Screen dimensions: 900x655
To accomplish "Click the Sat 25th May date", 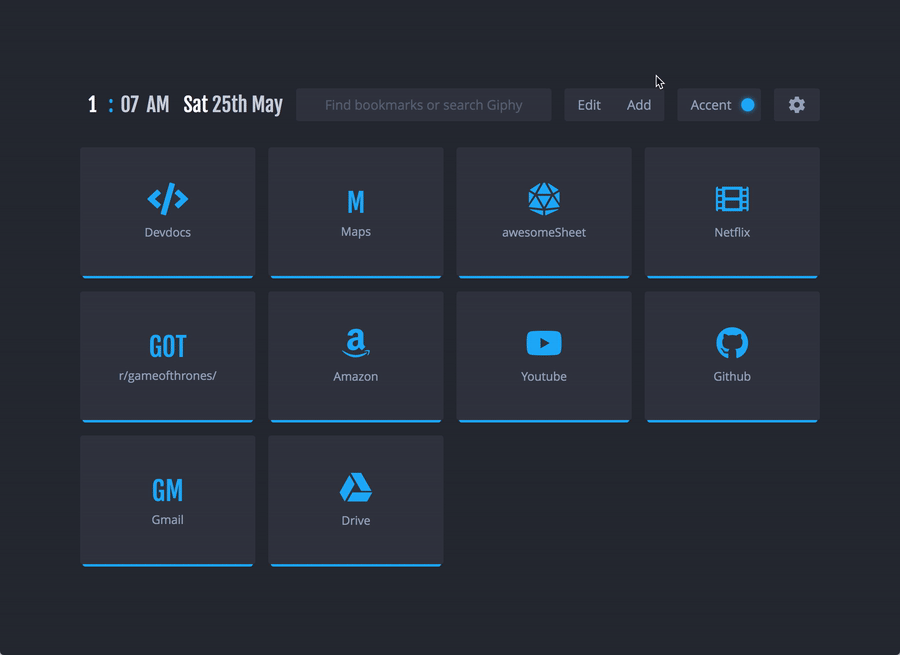I will click(x=233, y=105).
